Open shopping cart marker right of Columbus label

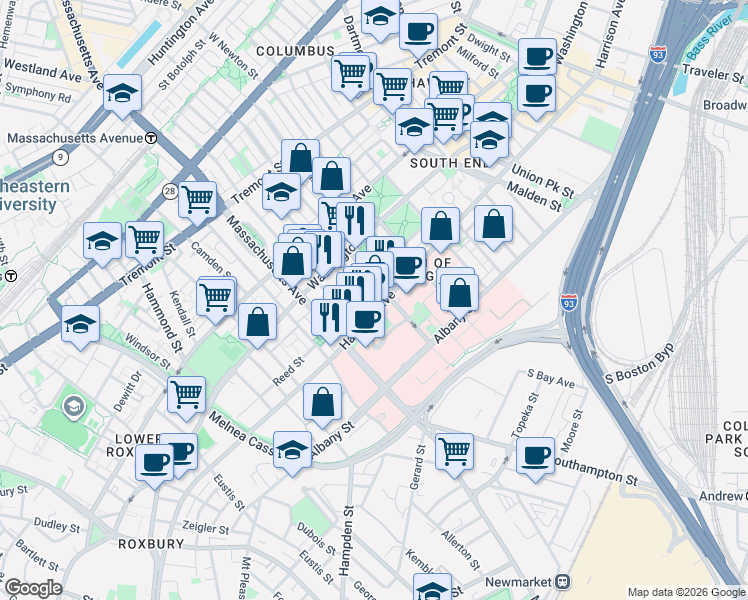coord(351,75)
